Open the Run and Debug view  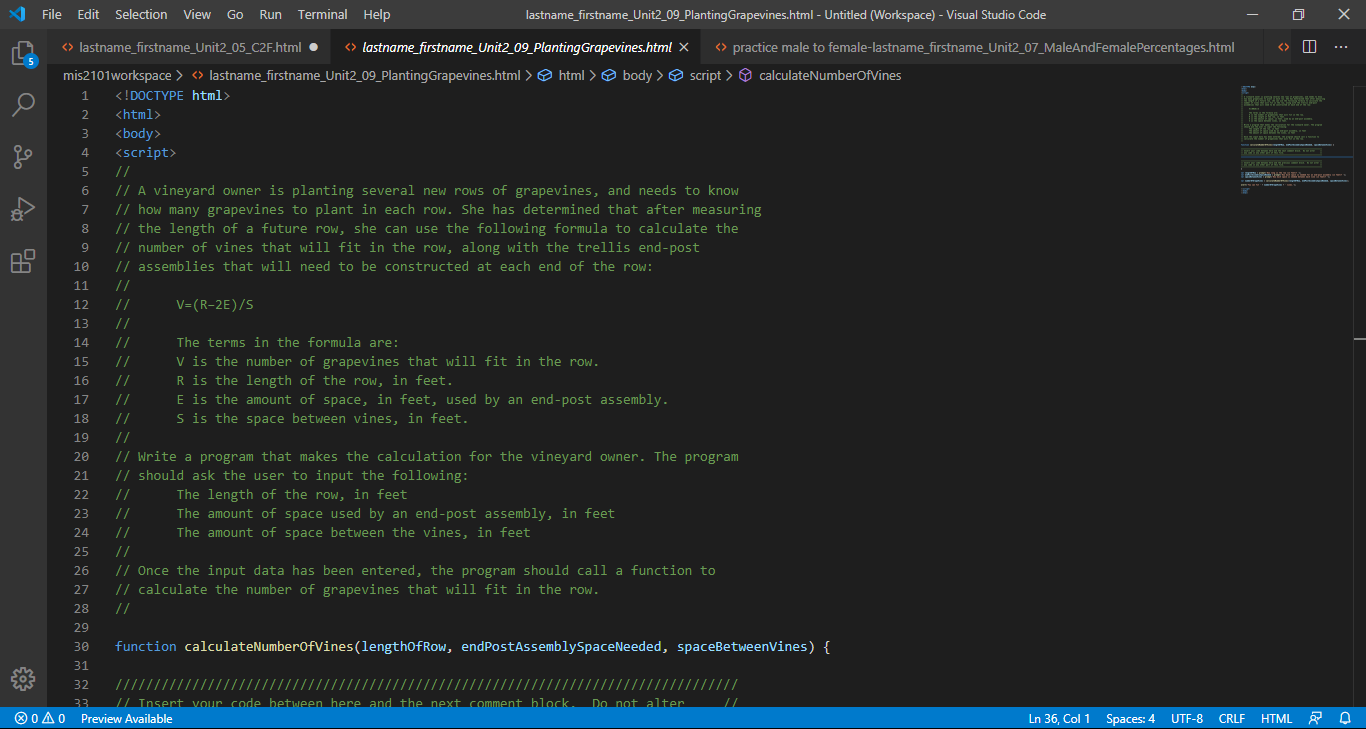click(24, 209)
